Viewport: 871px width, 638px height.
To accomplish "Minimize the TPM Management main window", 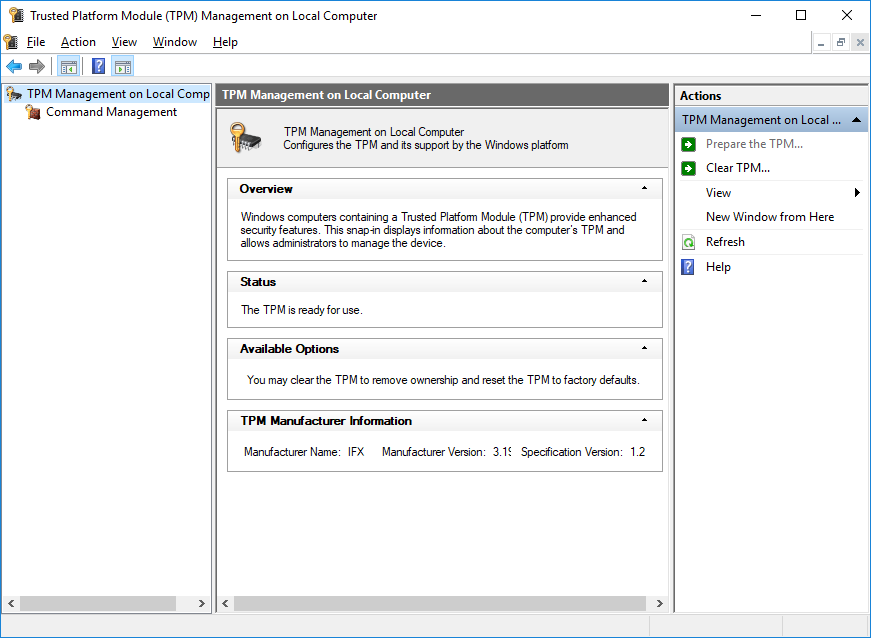I will tap(756, 15).
